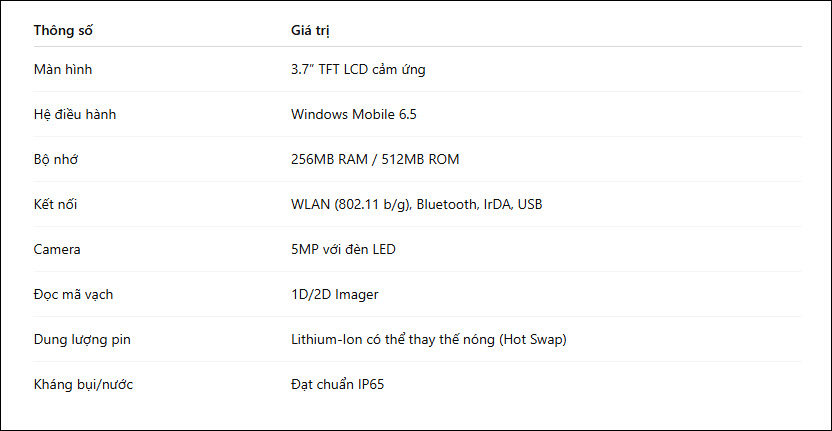
Task: Select the 'Hệ điều hành' label
Action: pyautogui.click(x=75, y=114)
